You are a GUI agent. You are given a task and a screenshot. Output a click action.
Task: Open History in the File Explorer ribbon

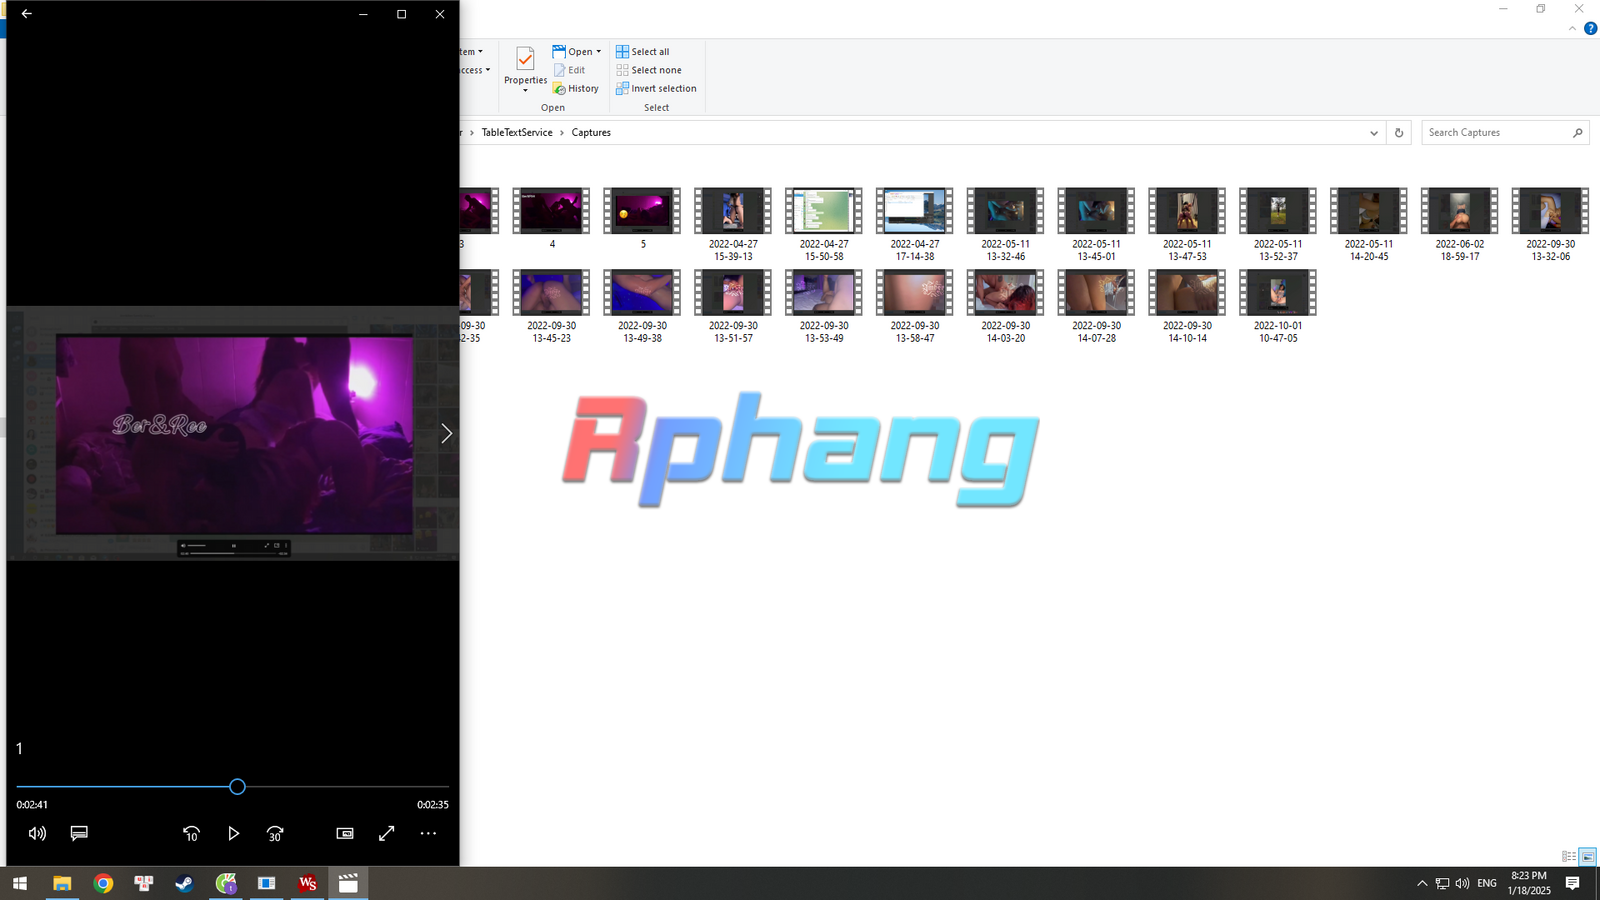576,89
